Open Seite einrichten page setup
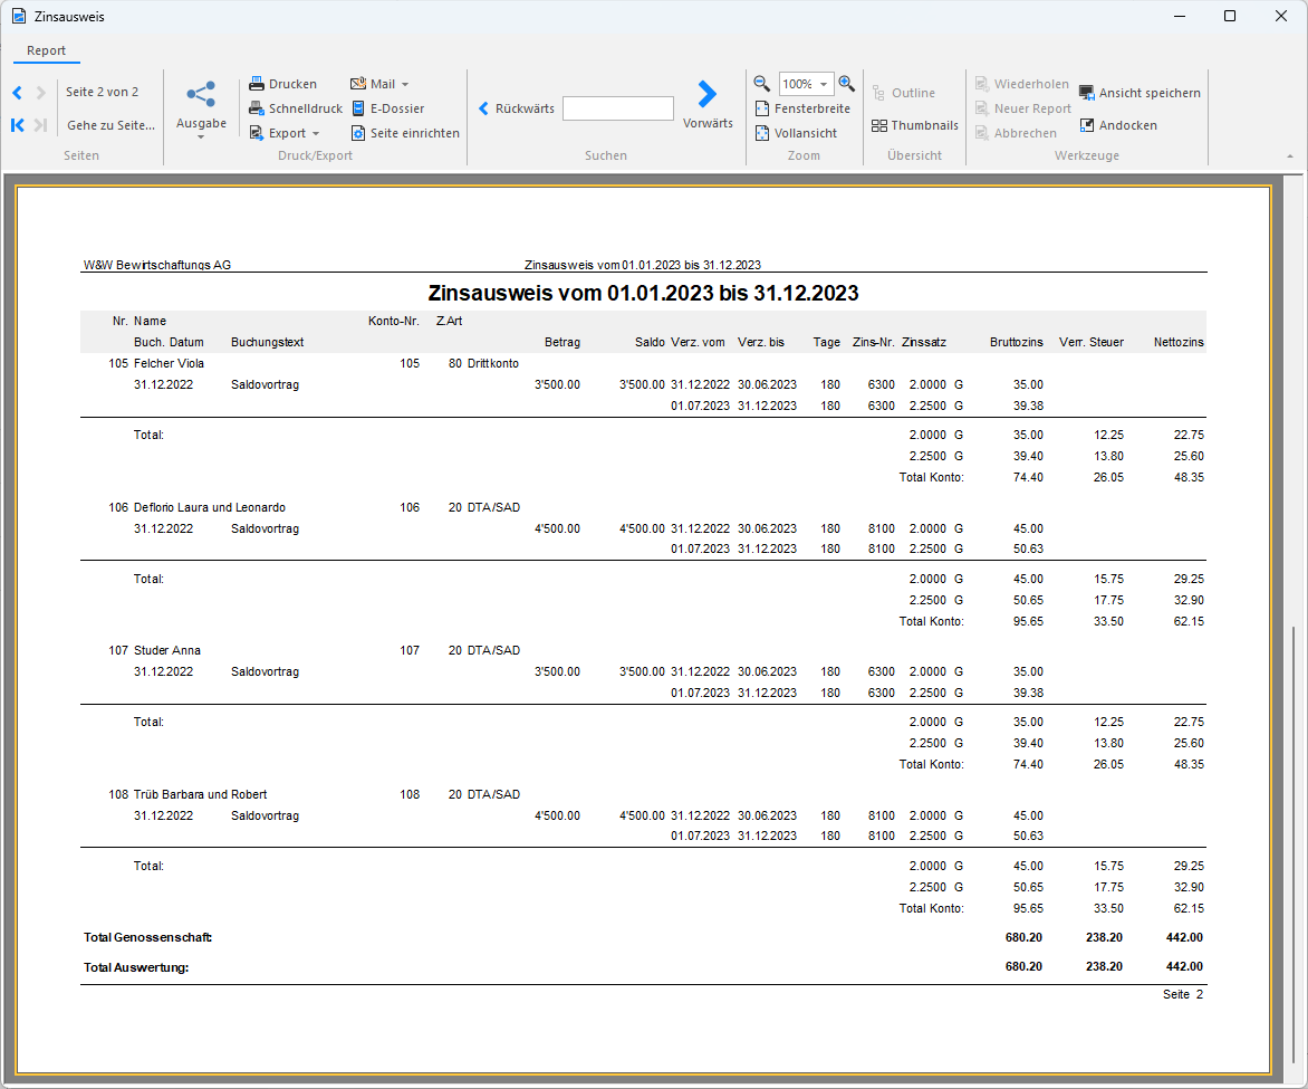The image size is (1308, 1089). pos(405,133)
